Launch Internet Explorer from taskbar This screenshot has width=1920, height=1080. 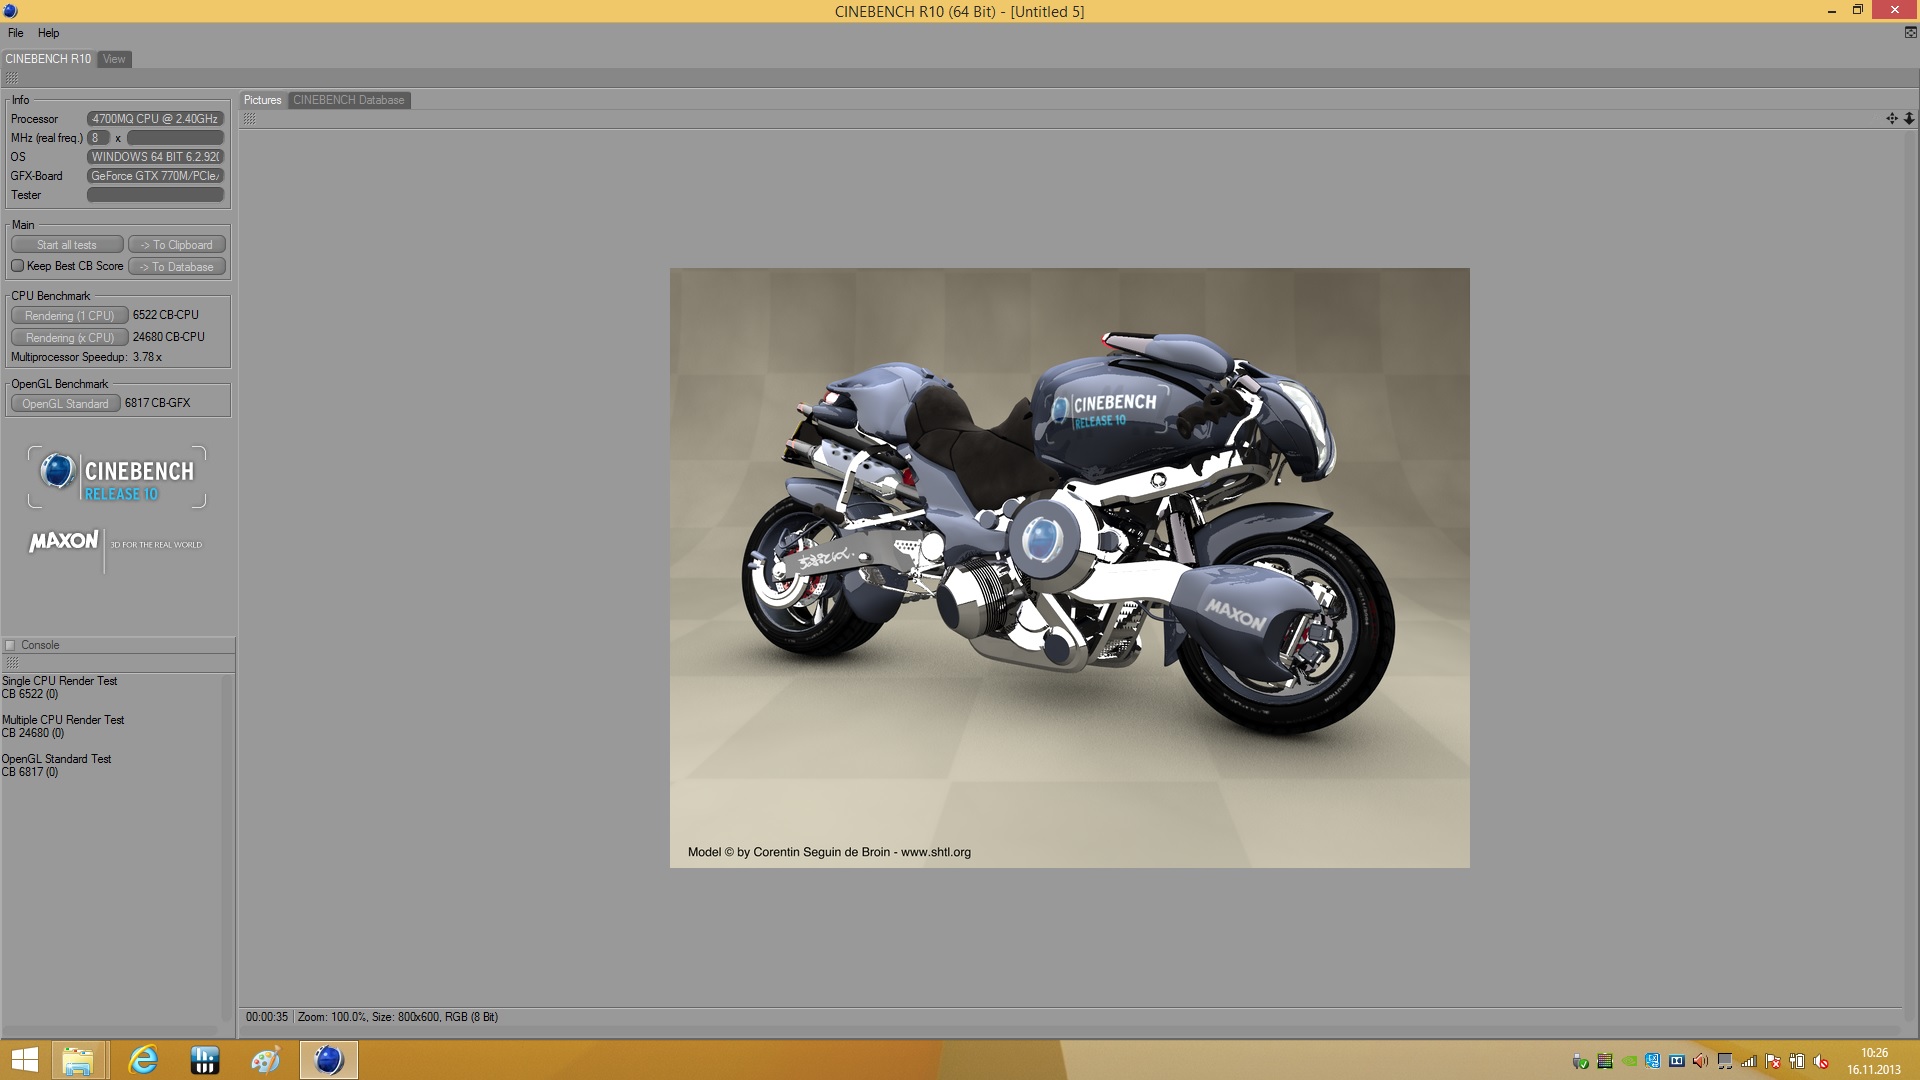coord(143,1060)
